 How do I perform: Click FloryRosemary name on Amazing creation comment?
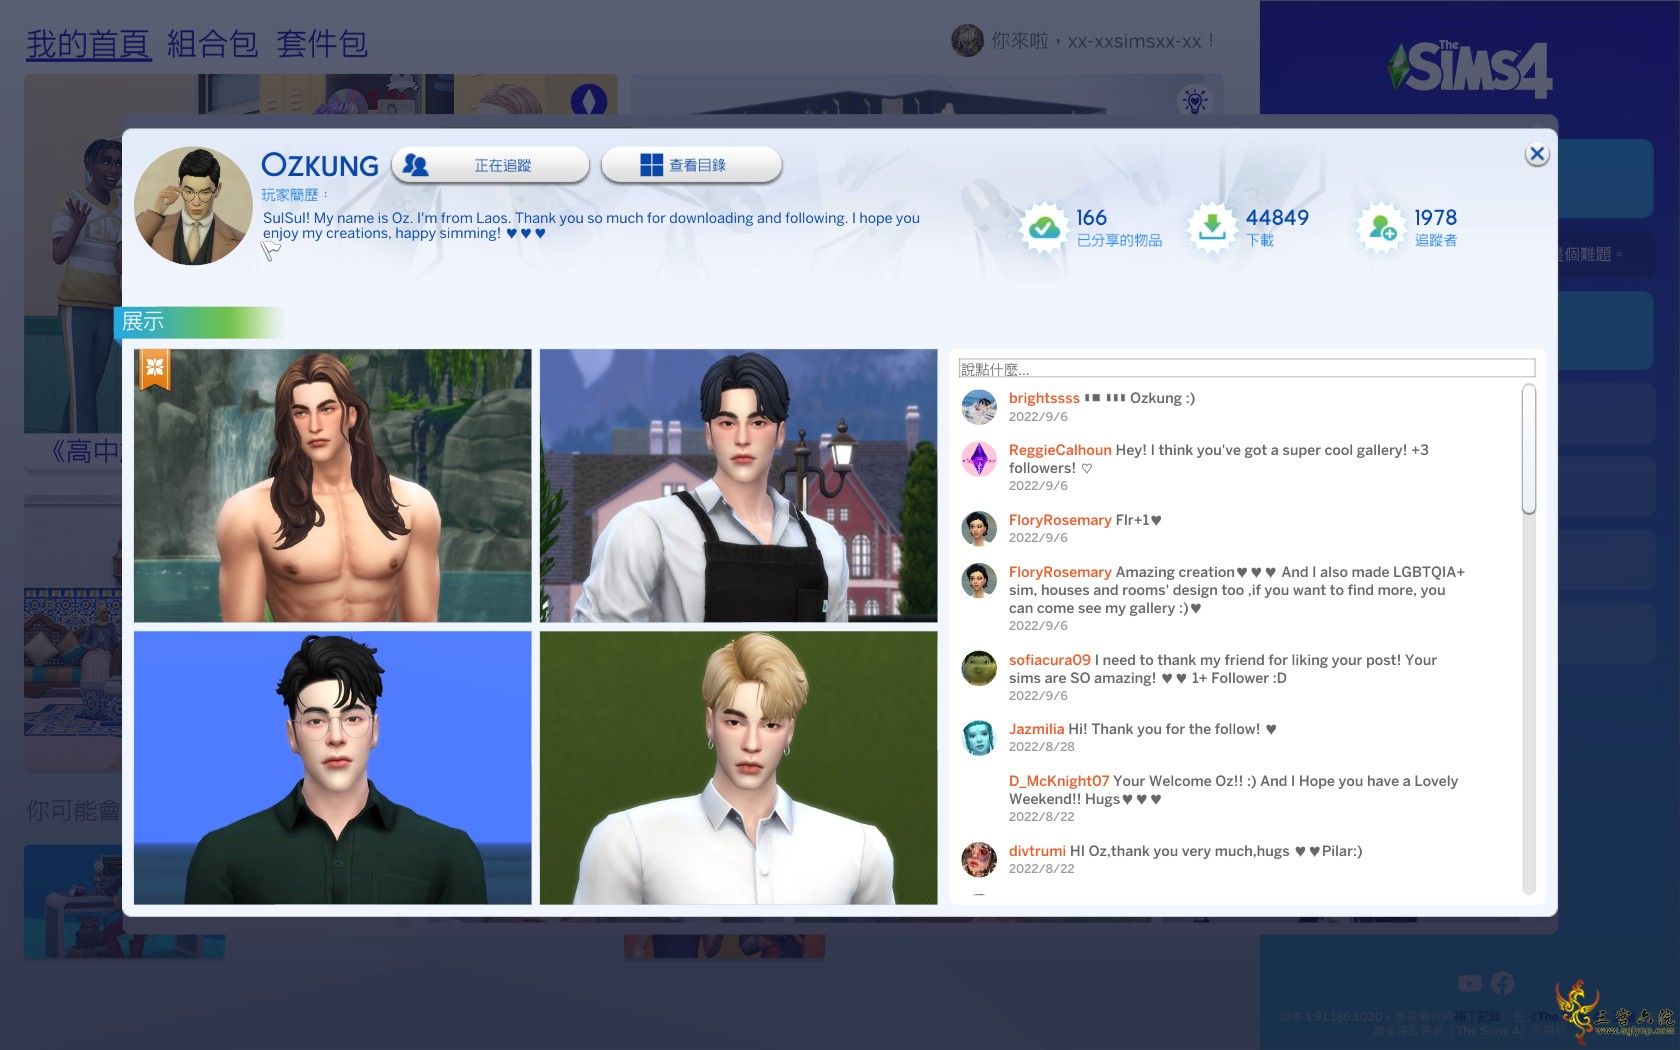[1060, 572]
